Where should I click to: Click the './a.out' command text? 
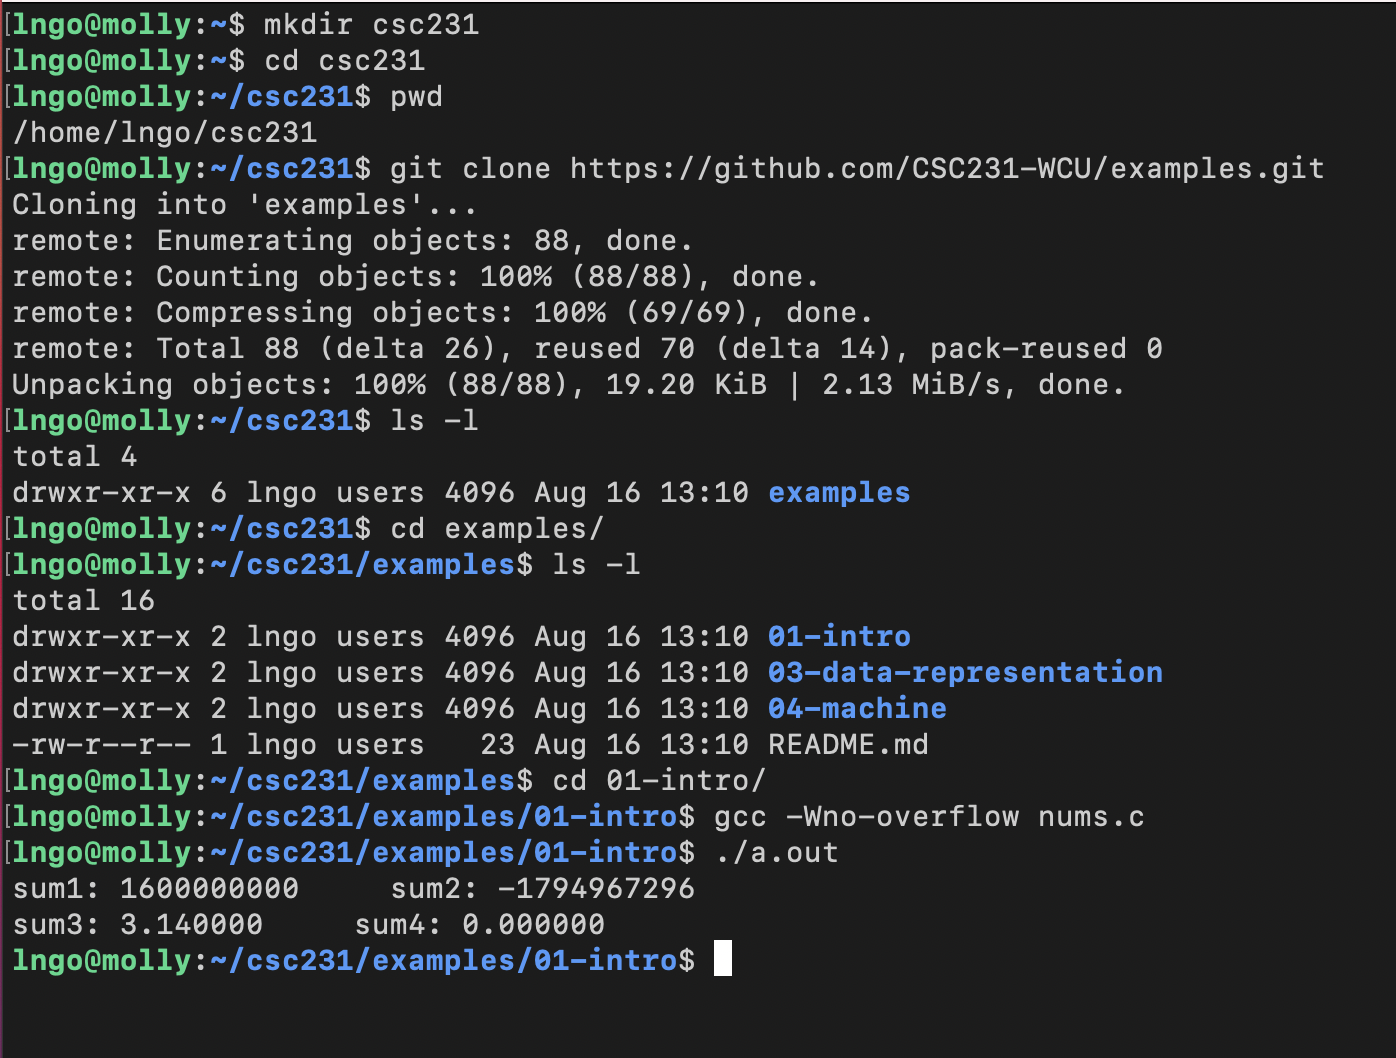[x=776, y=852]
